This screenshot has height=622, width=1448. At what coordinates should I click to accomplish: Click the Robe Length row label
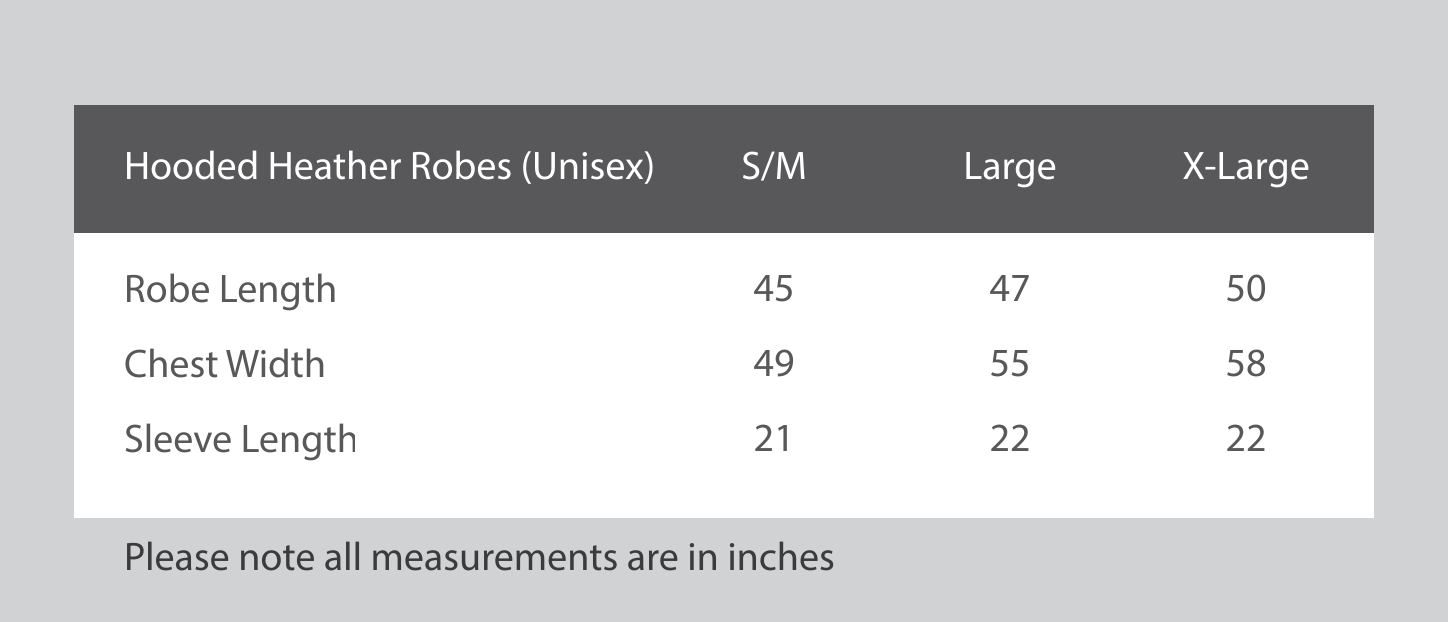[230, 291]
